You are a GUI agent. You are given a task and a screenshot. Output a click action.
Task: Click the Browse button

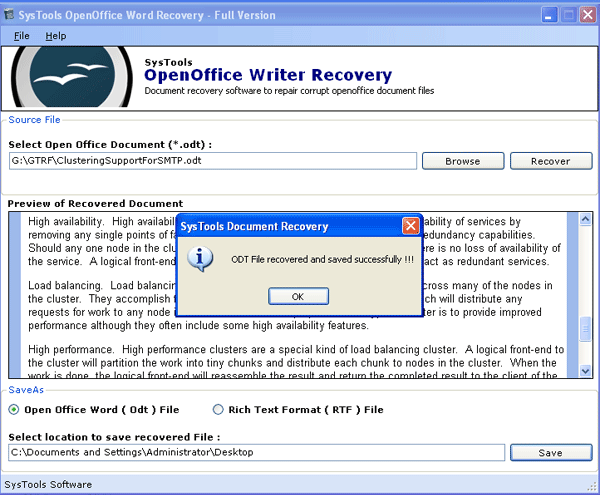(x=463, y=161)
